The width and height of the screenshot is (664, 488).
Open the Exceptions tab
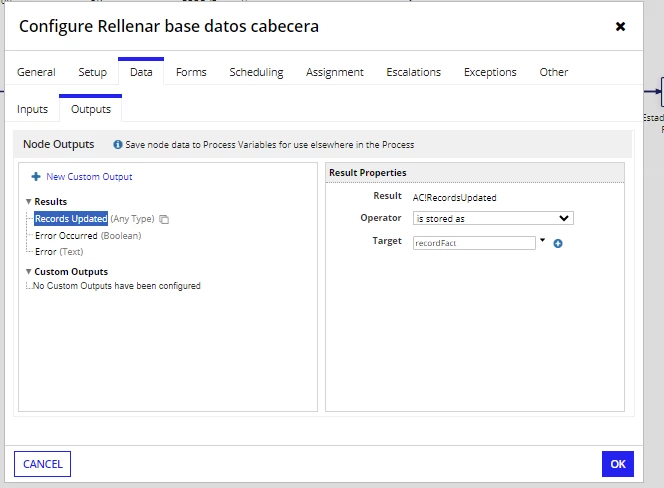click(490, 72)
